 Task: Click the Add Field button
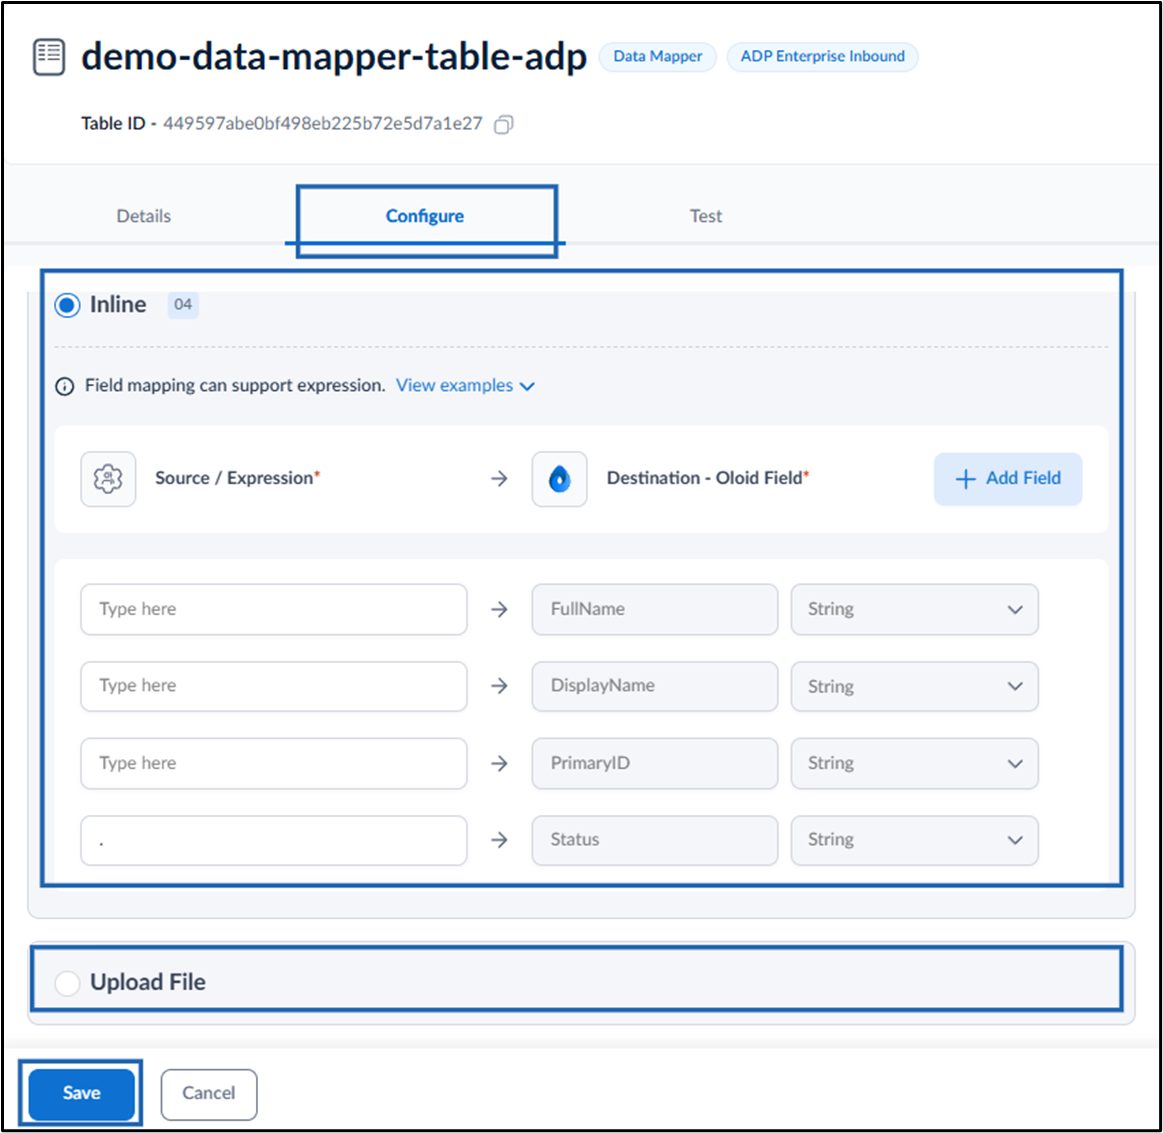click(x=1008, y=479)
